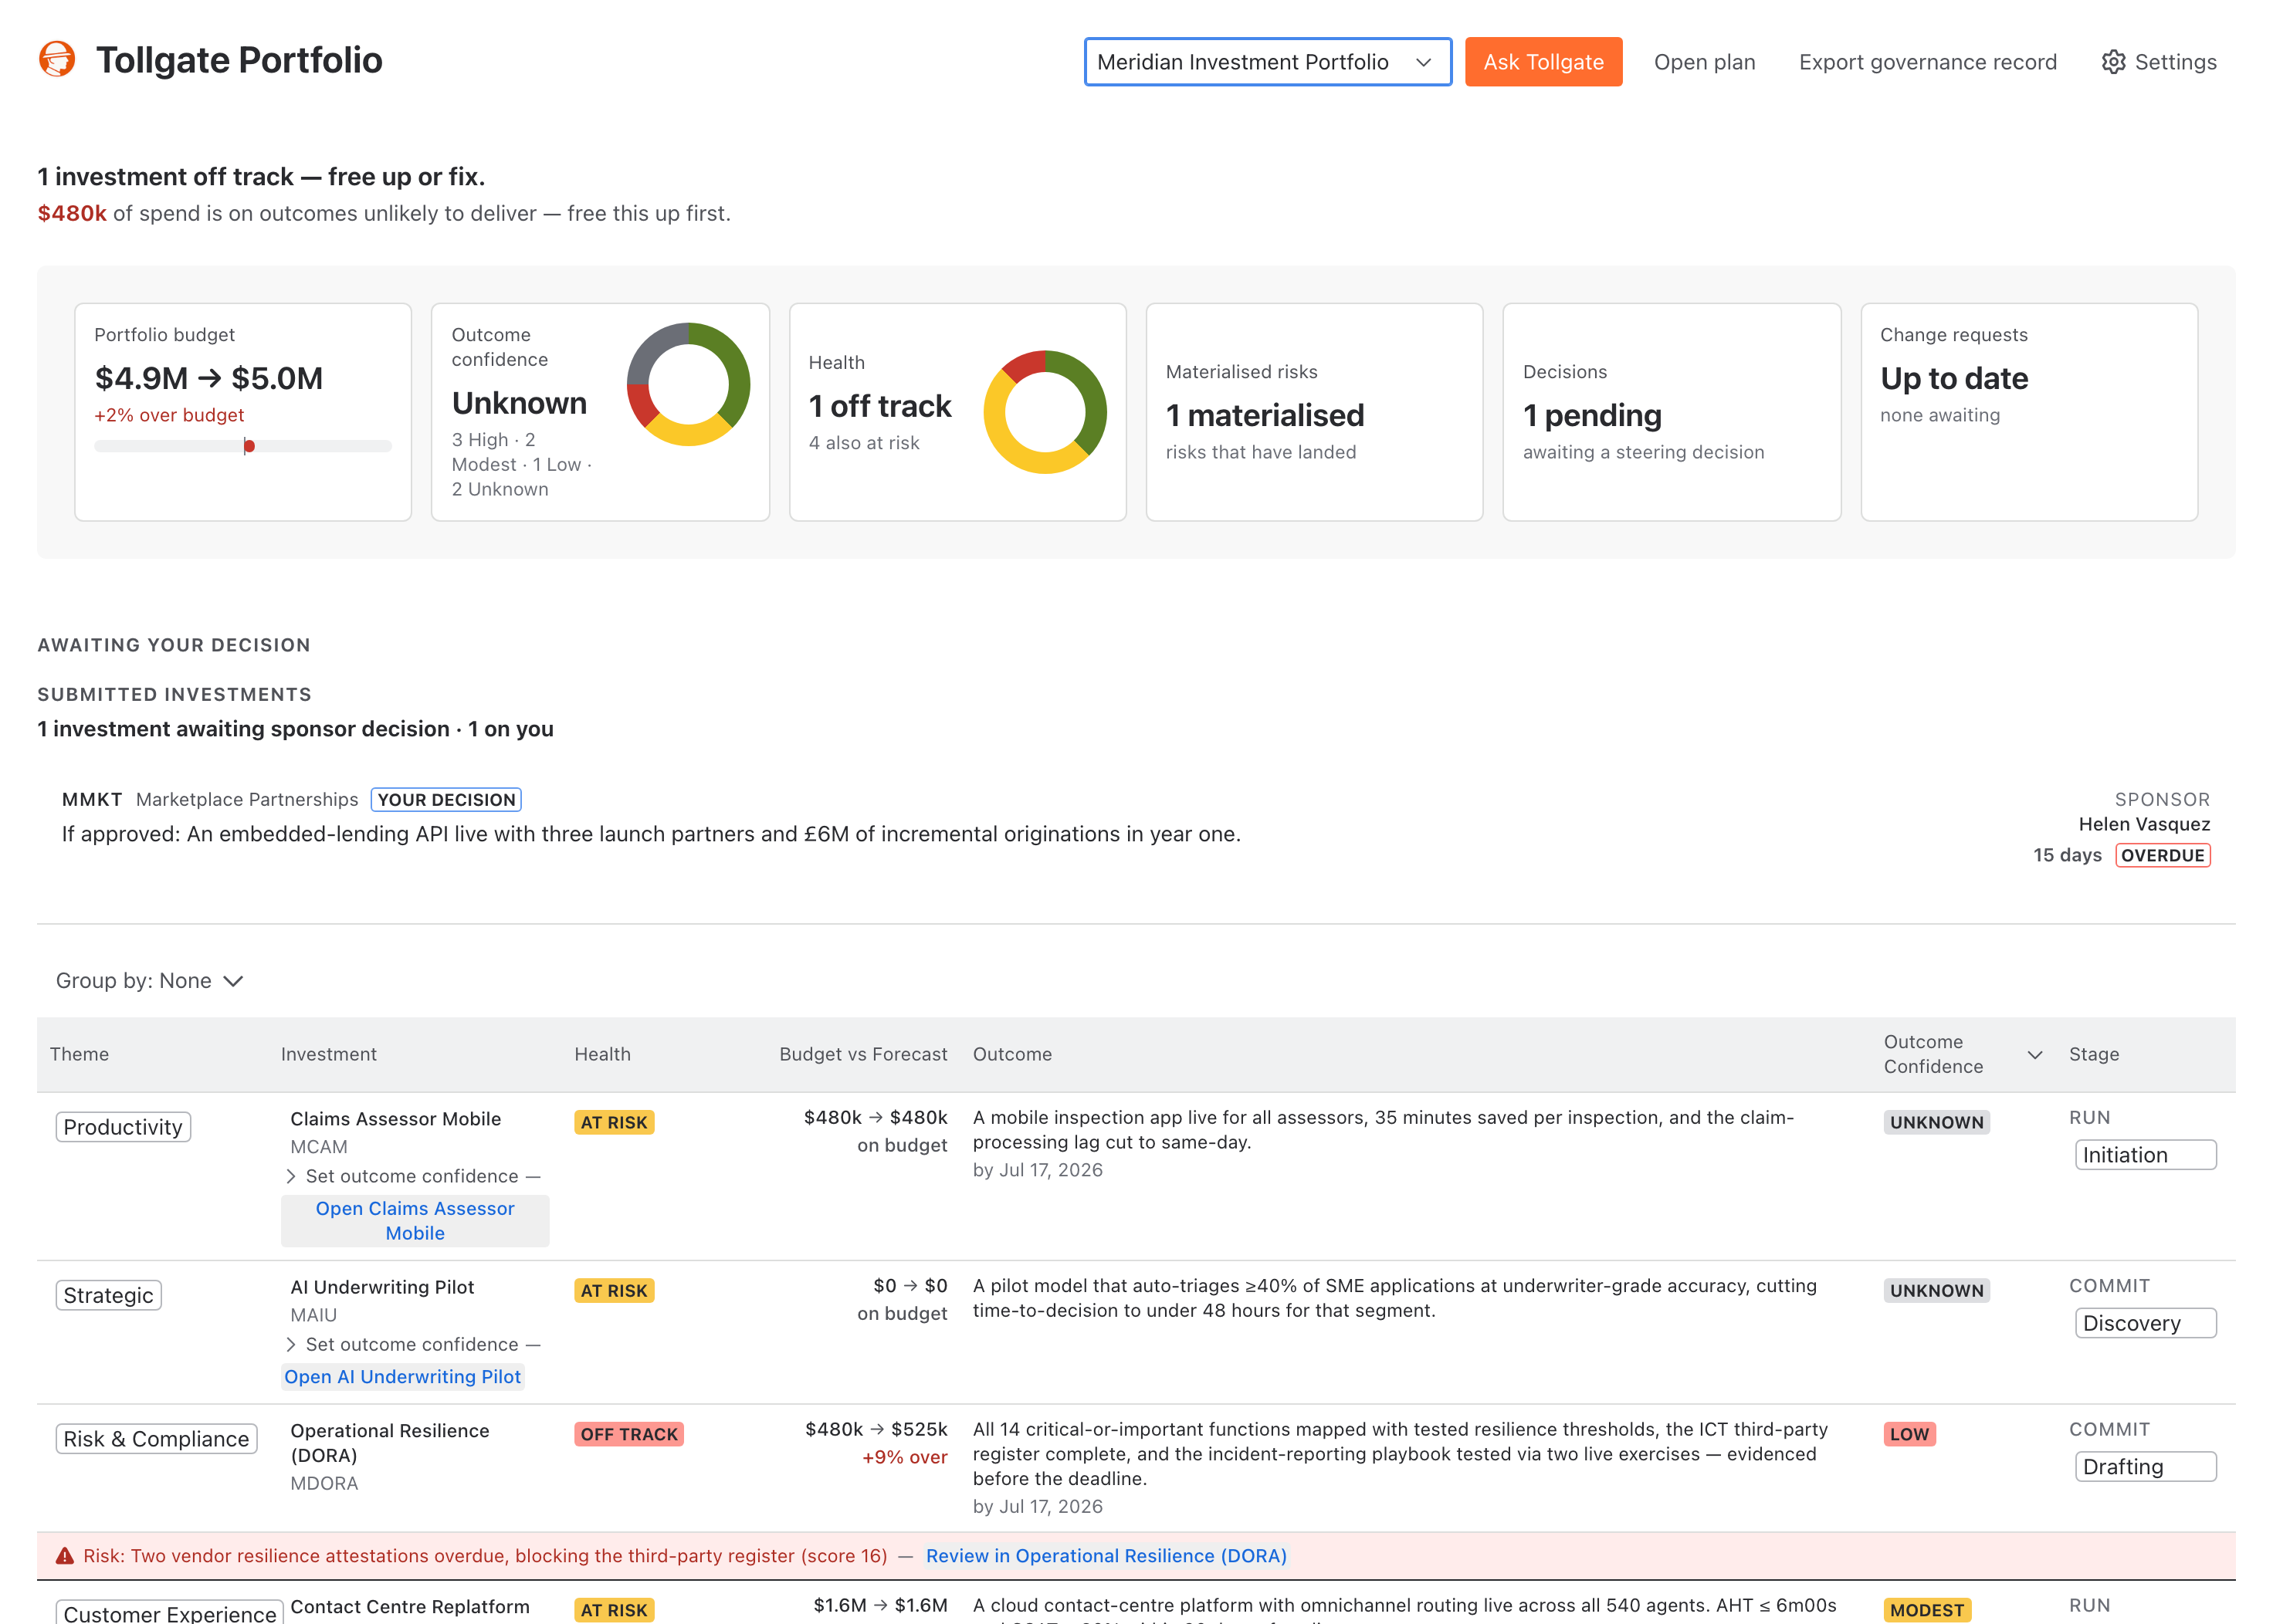Select the Operational Resilience (DORA) investment name
Image resolution: width=2273 pixels, height=1624 pixels.
point(390,1443)
